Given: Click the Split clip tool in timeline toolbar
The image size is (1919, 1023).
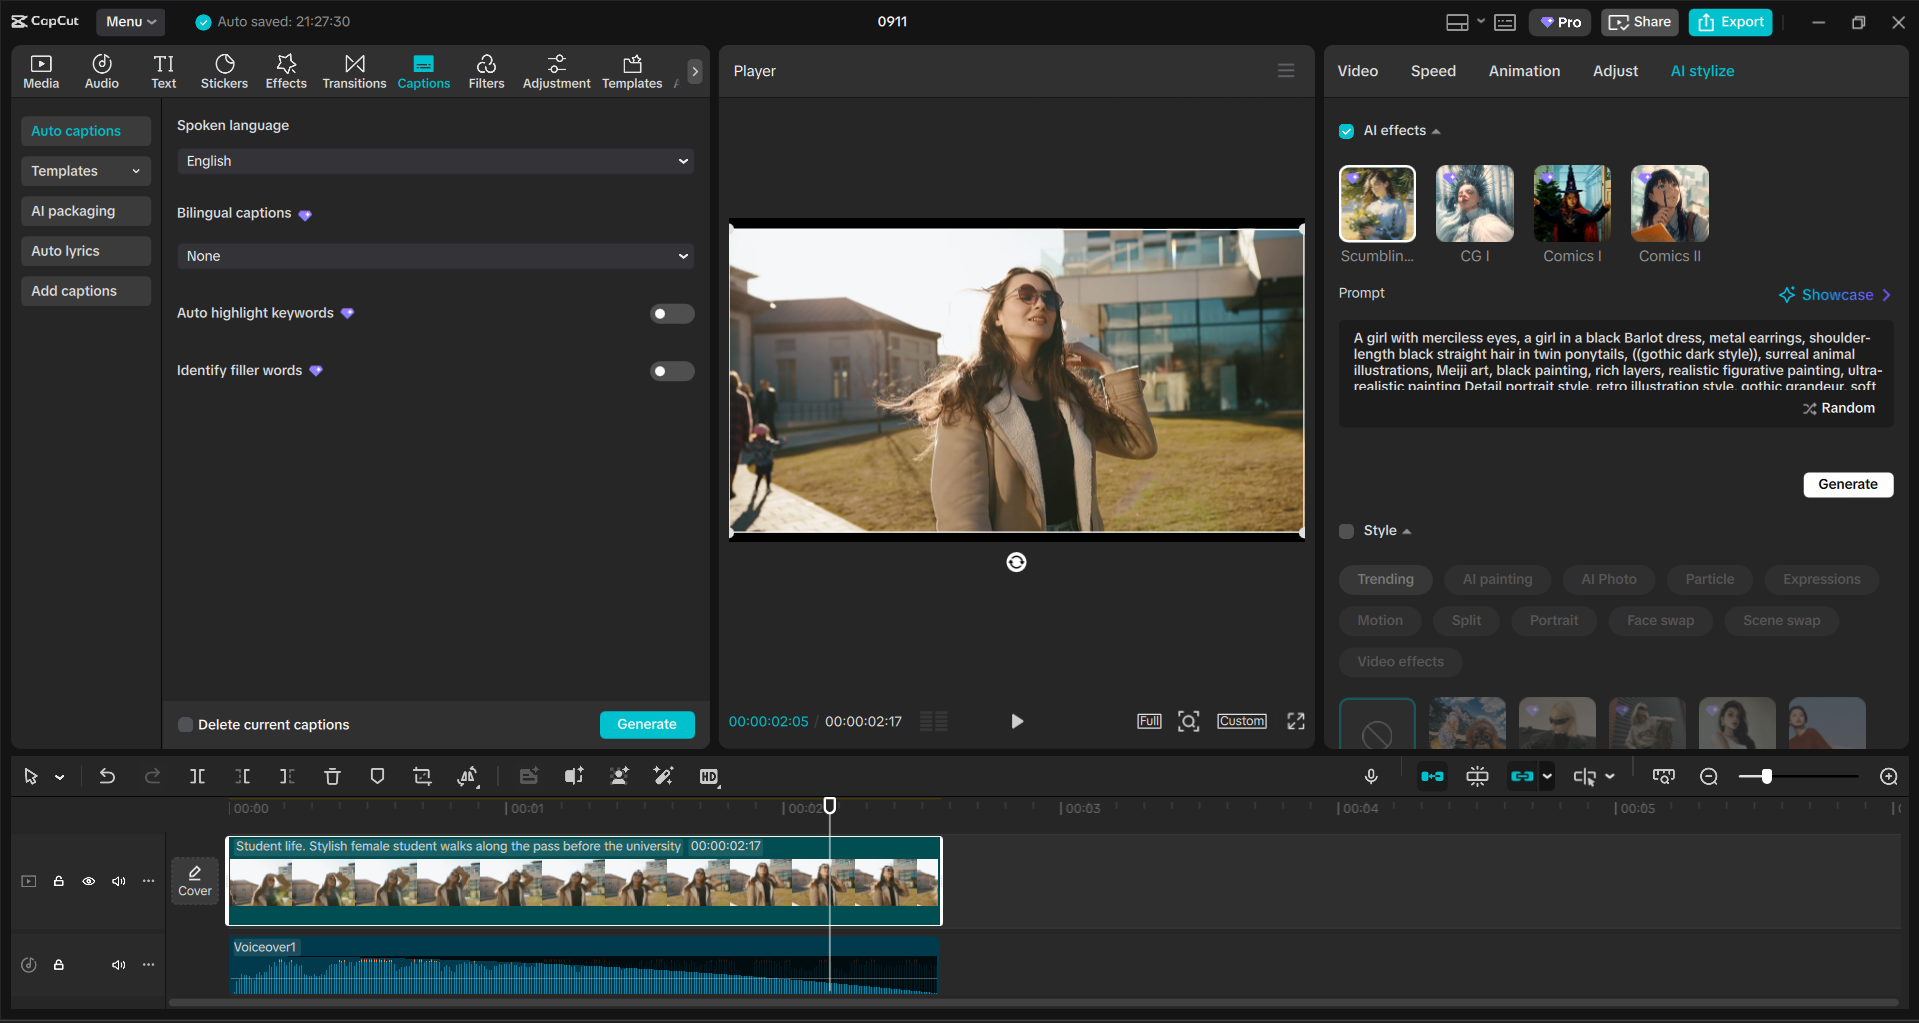Looking at the screenshot, I should point(197,776).
